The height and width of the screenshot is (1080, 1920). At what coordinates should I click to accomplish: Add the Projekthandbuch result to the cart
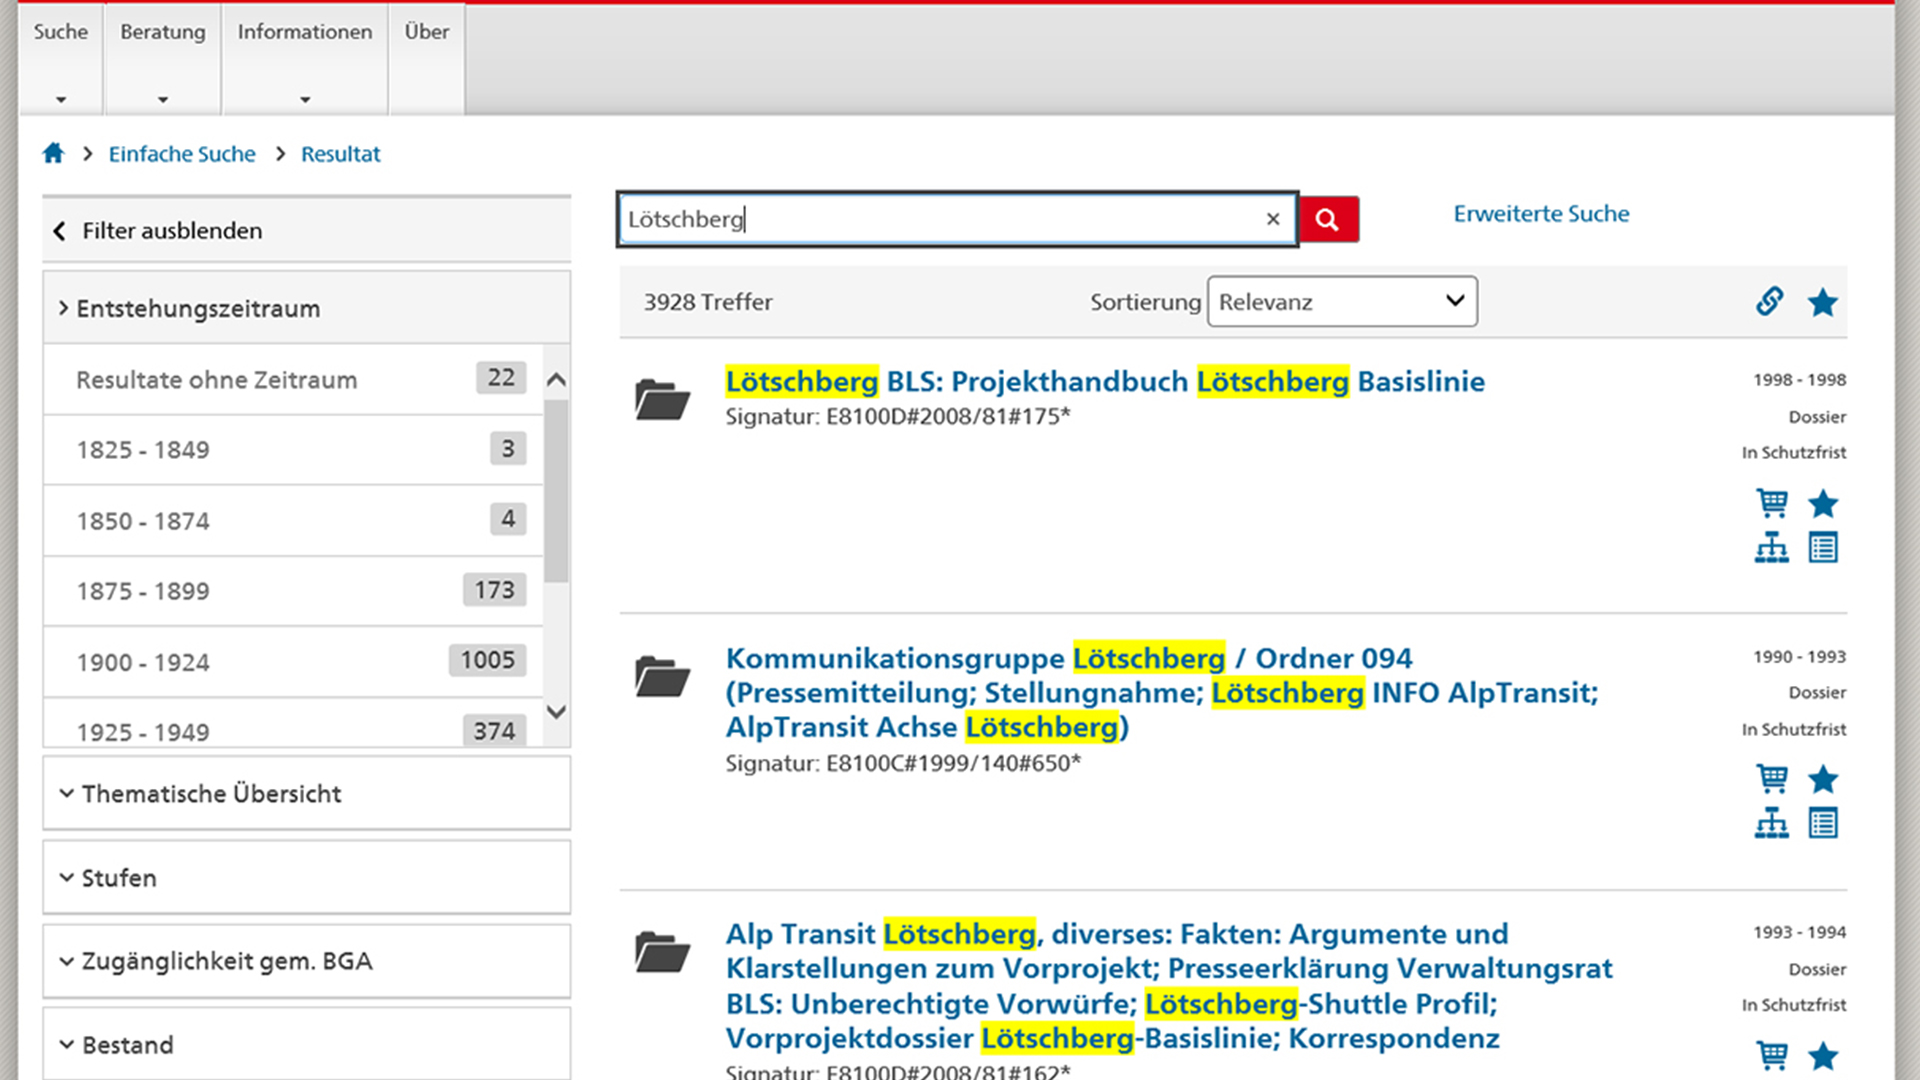tap(1772, 504)
